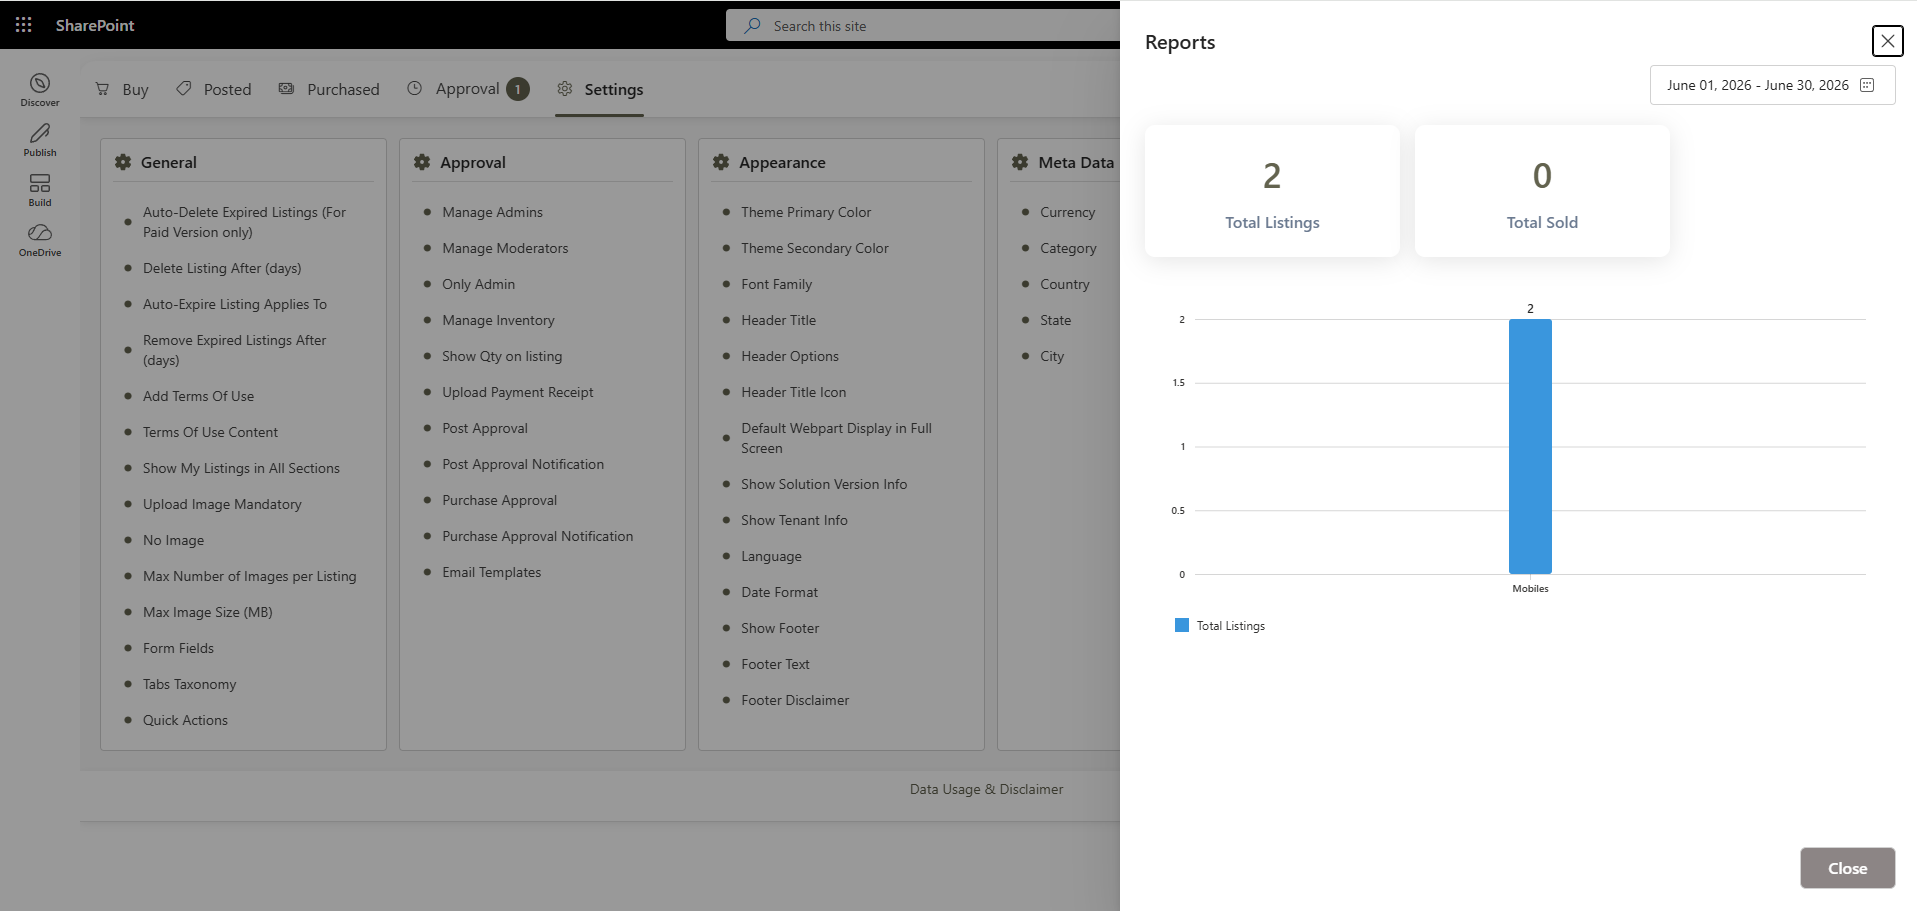This screenshot has width=1917, height=911.
Task: Close the Reports panel with X icon
Action: [x=1887, y=41]
